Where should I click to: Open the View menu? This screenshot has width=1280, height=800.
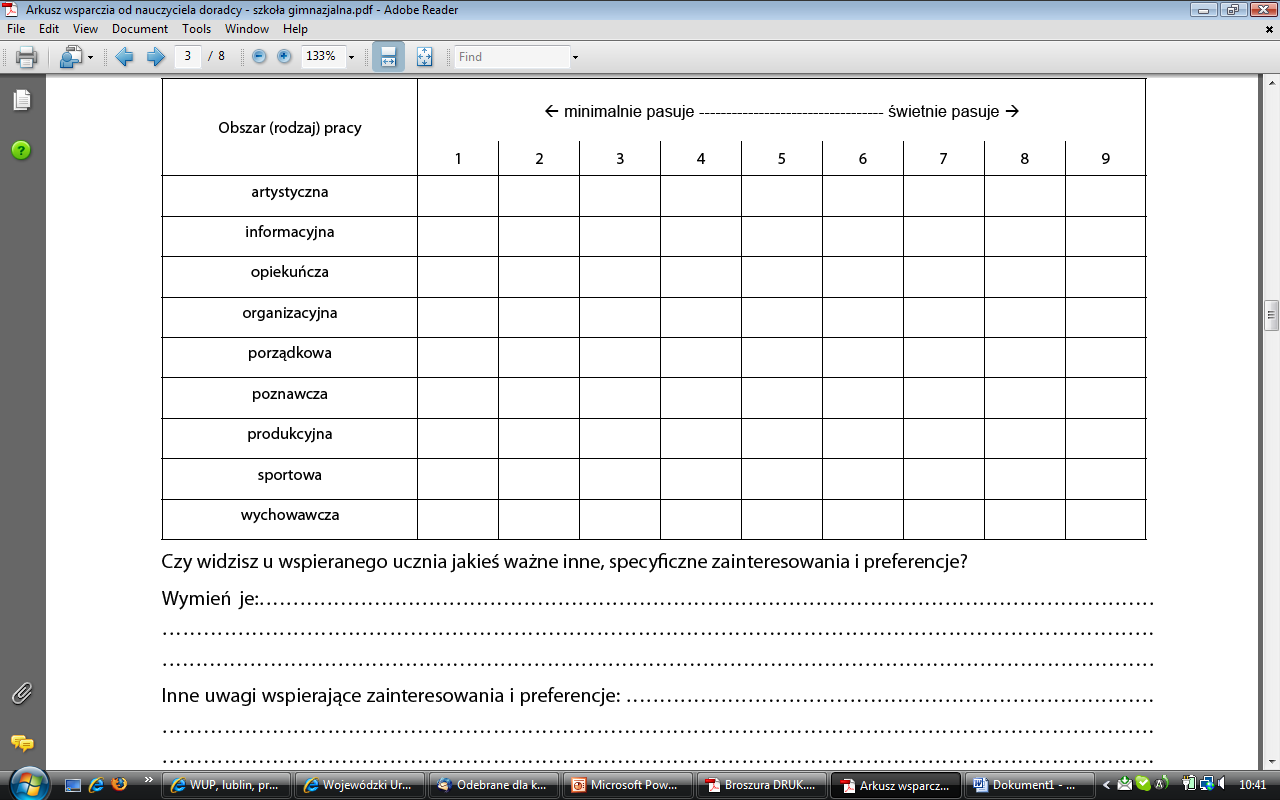point(85,29)
